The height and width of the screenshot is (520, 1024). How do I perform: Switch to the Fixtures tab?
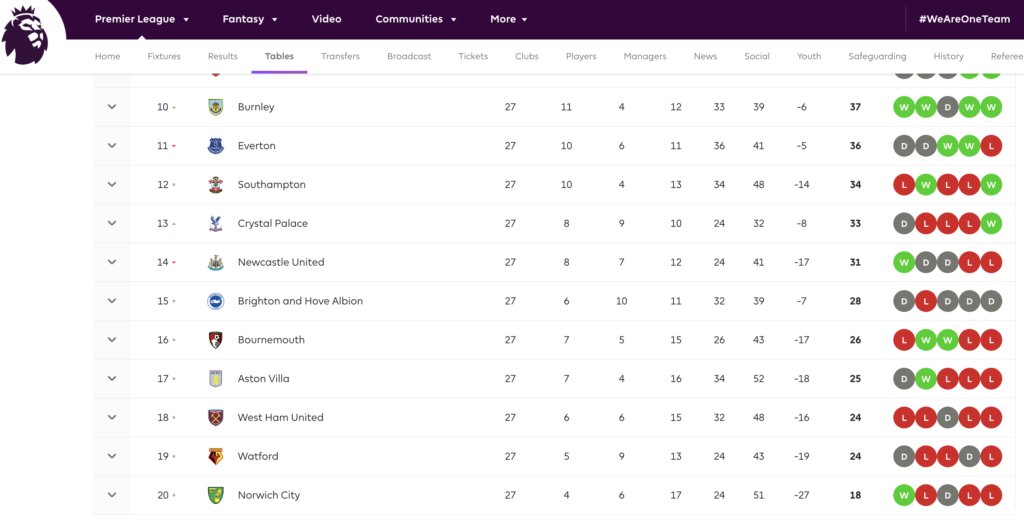[164, 56]
